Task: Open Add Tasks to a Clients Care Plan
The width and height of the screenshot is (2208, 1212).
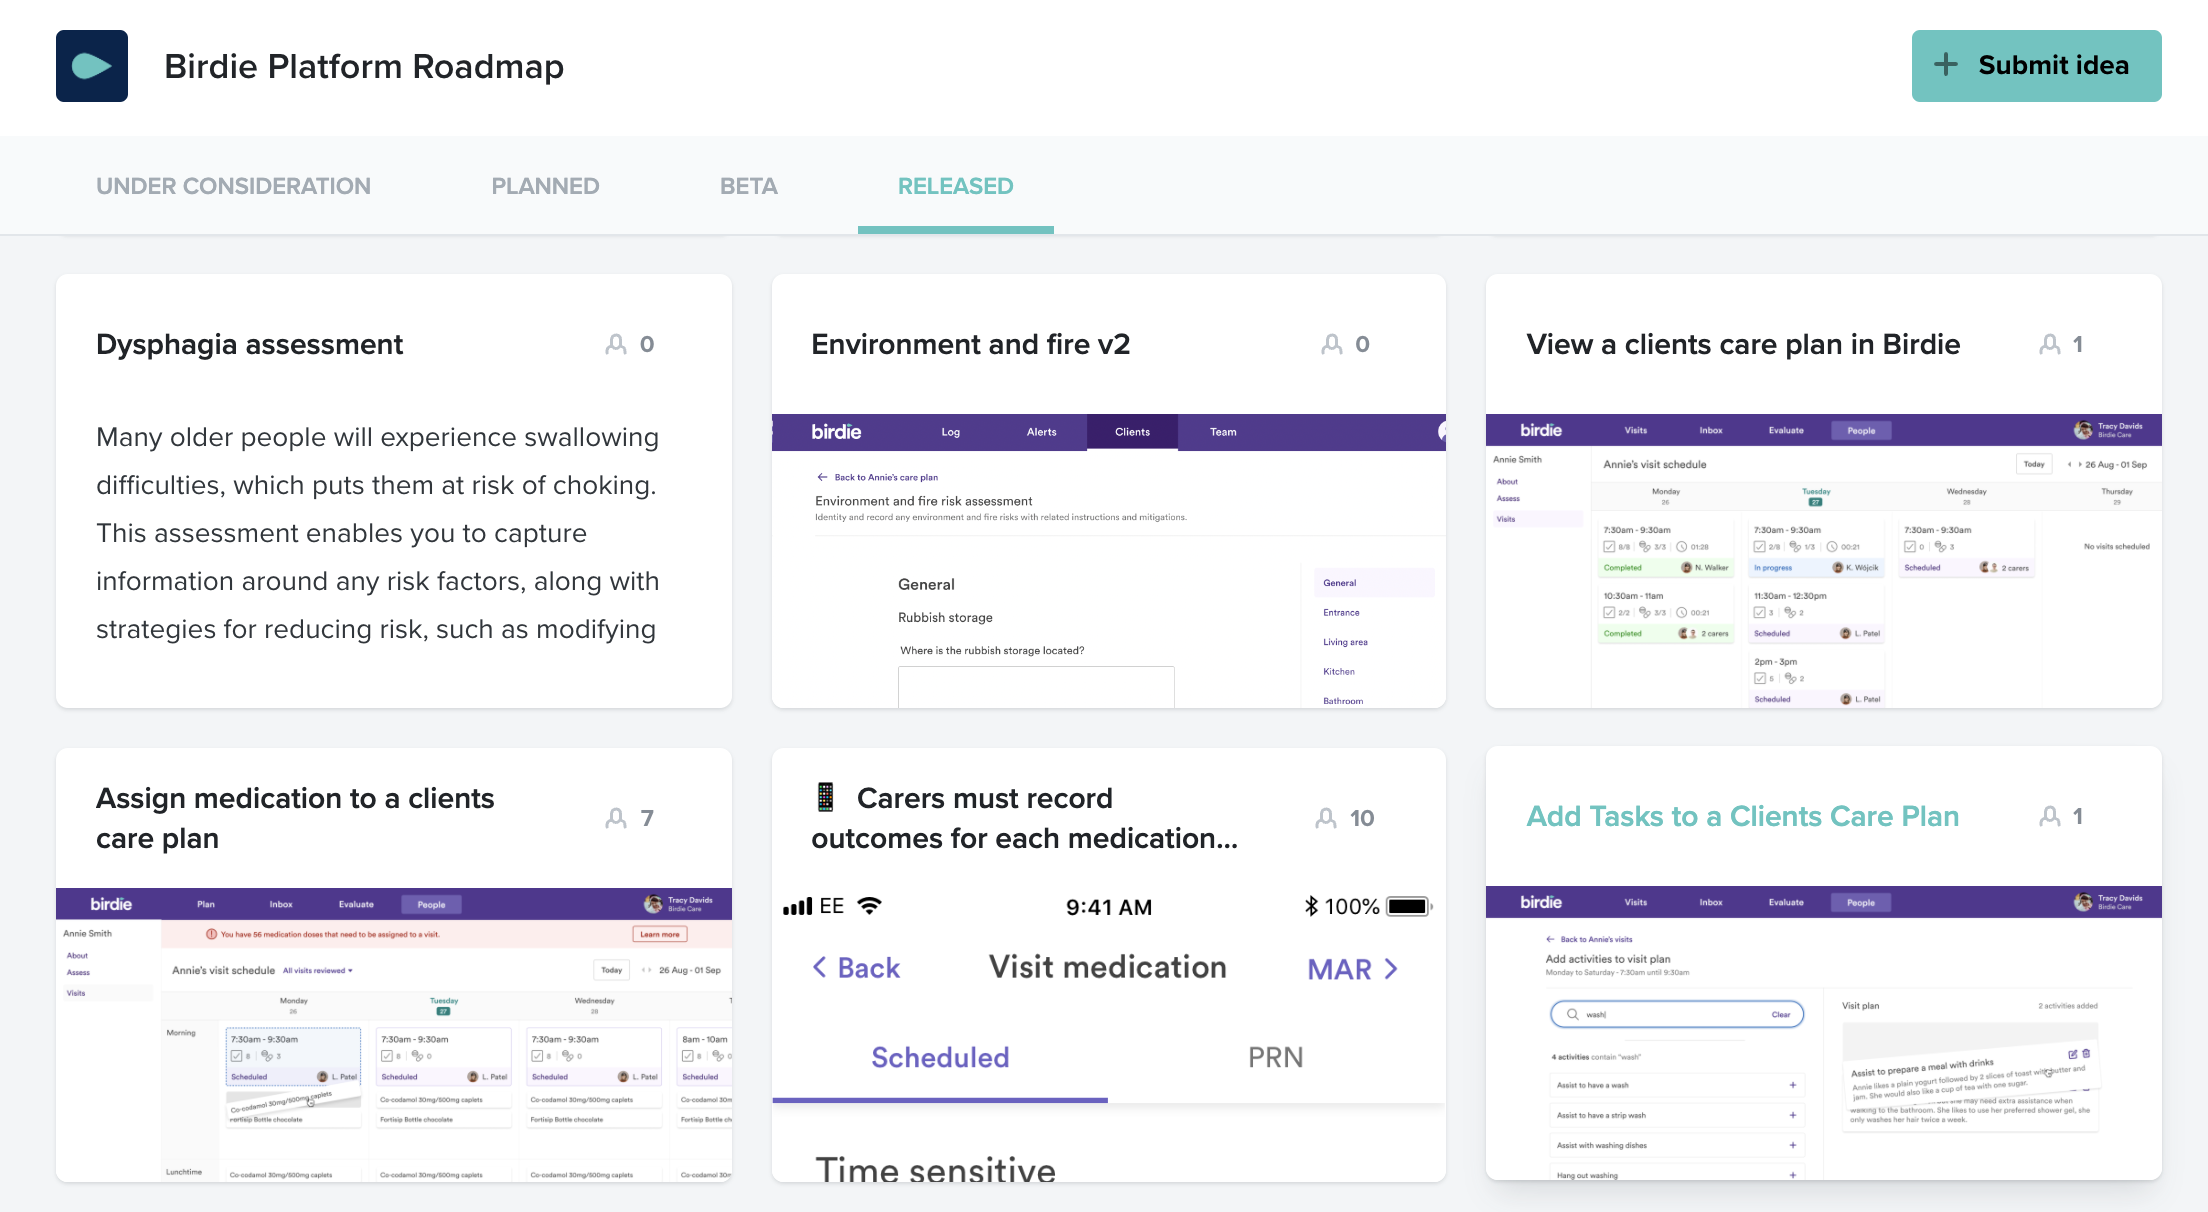Action: (x=1742, y=816)
